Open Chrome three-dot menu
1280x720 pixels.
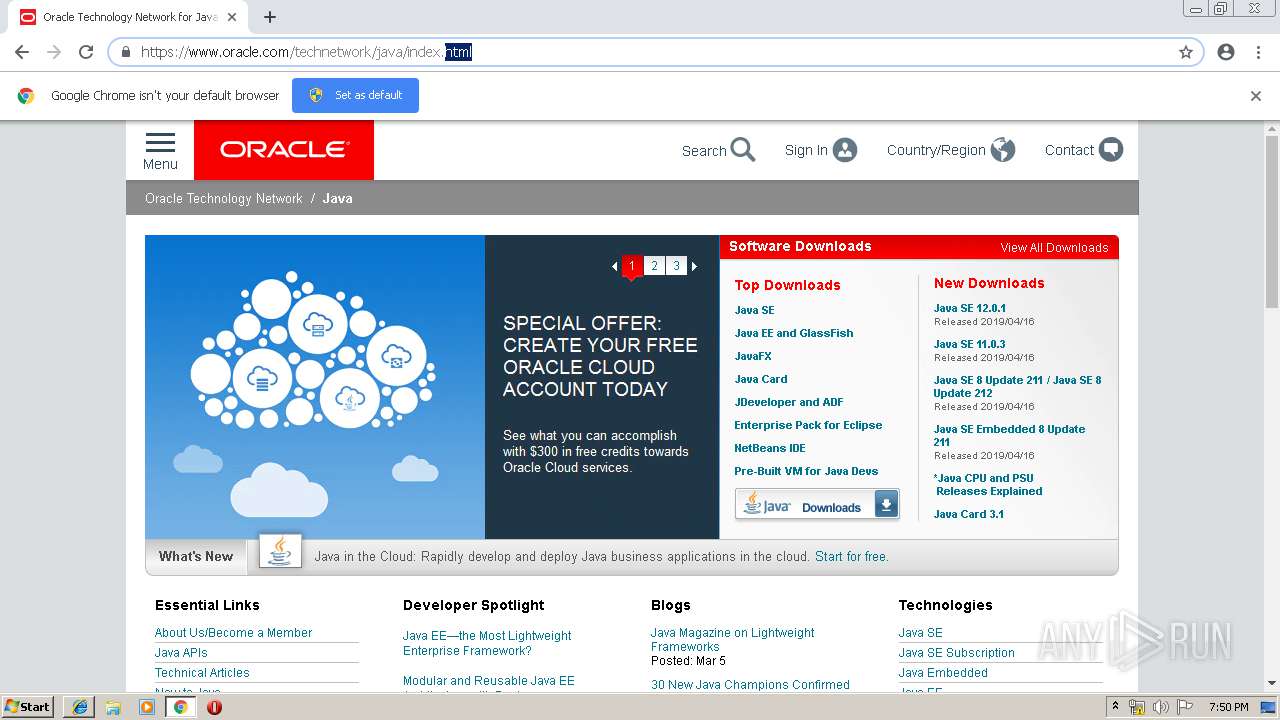1259,52
